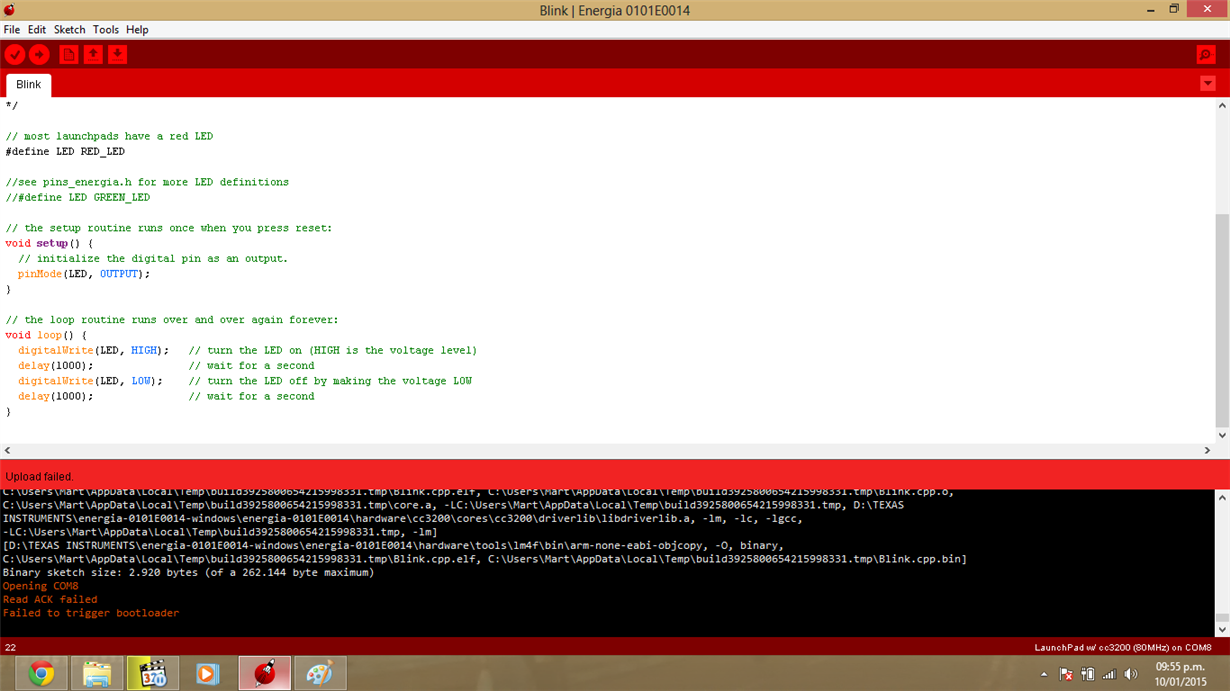This screenshot has height=691, width=1230.
Task: Click the 'pinMode(LED, OUTPUT);' line
Action: point(84,274)
